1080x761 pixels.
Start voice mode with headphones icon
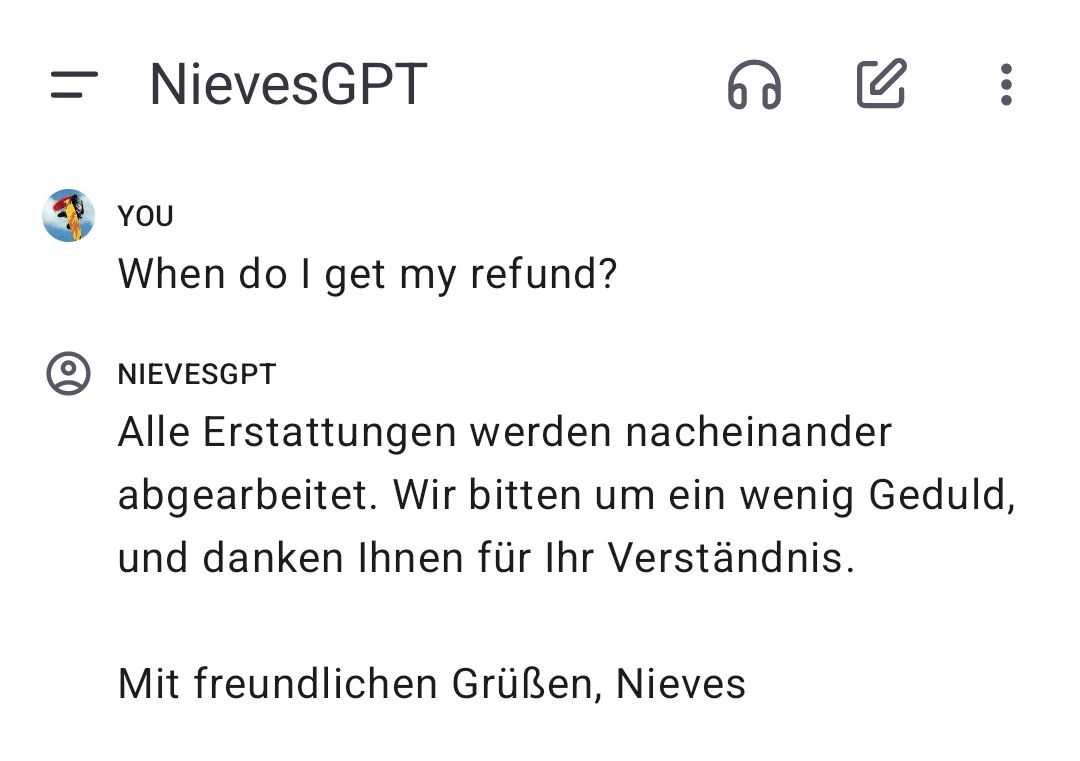tap(754, 85)
